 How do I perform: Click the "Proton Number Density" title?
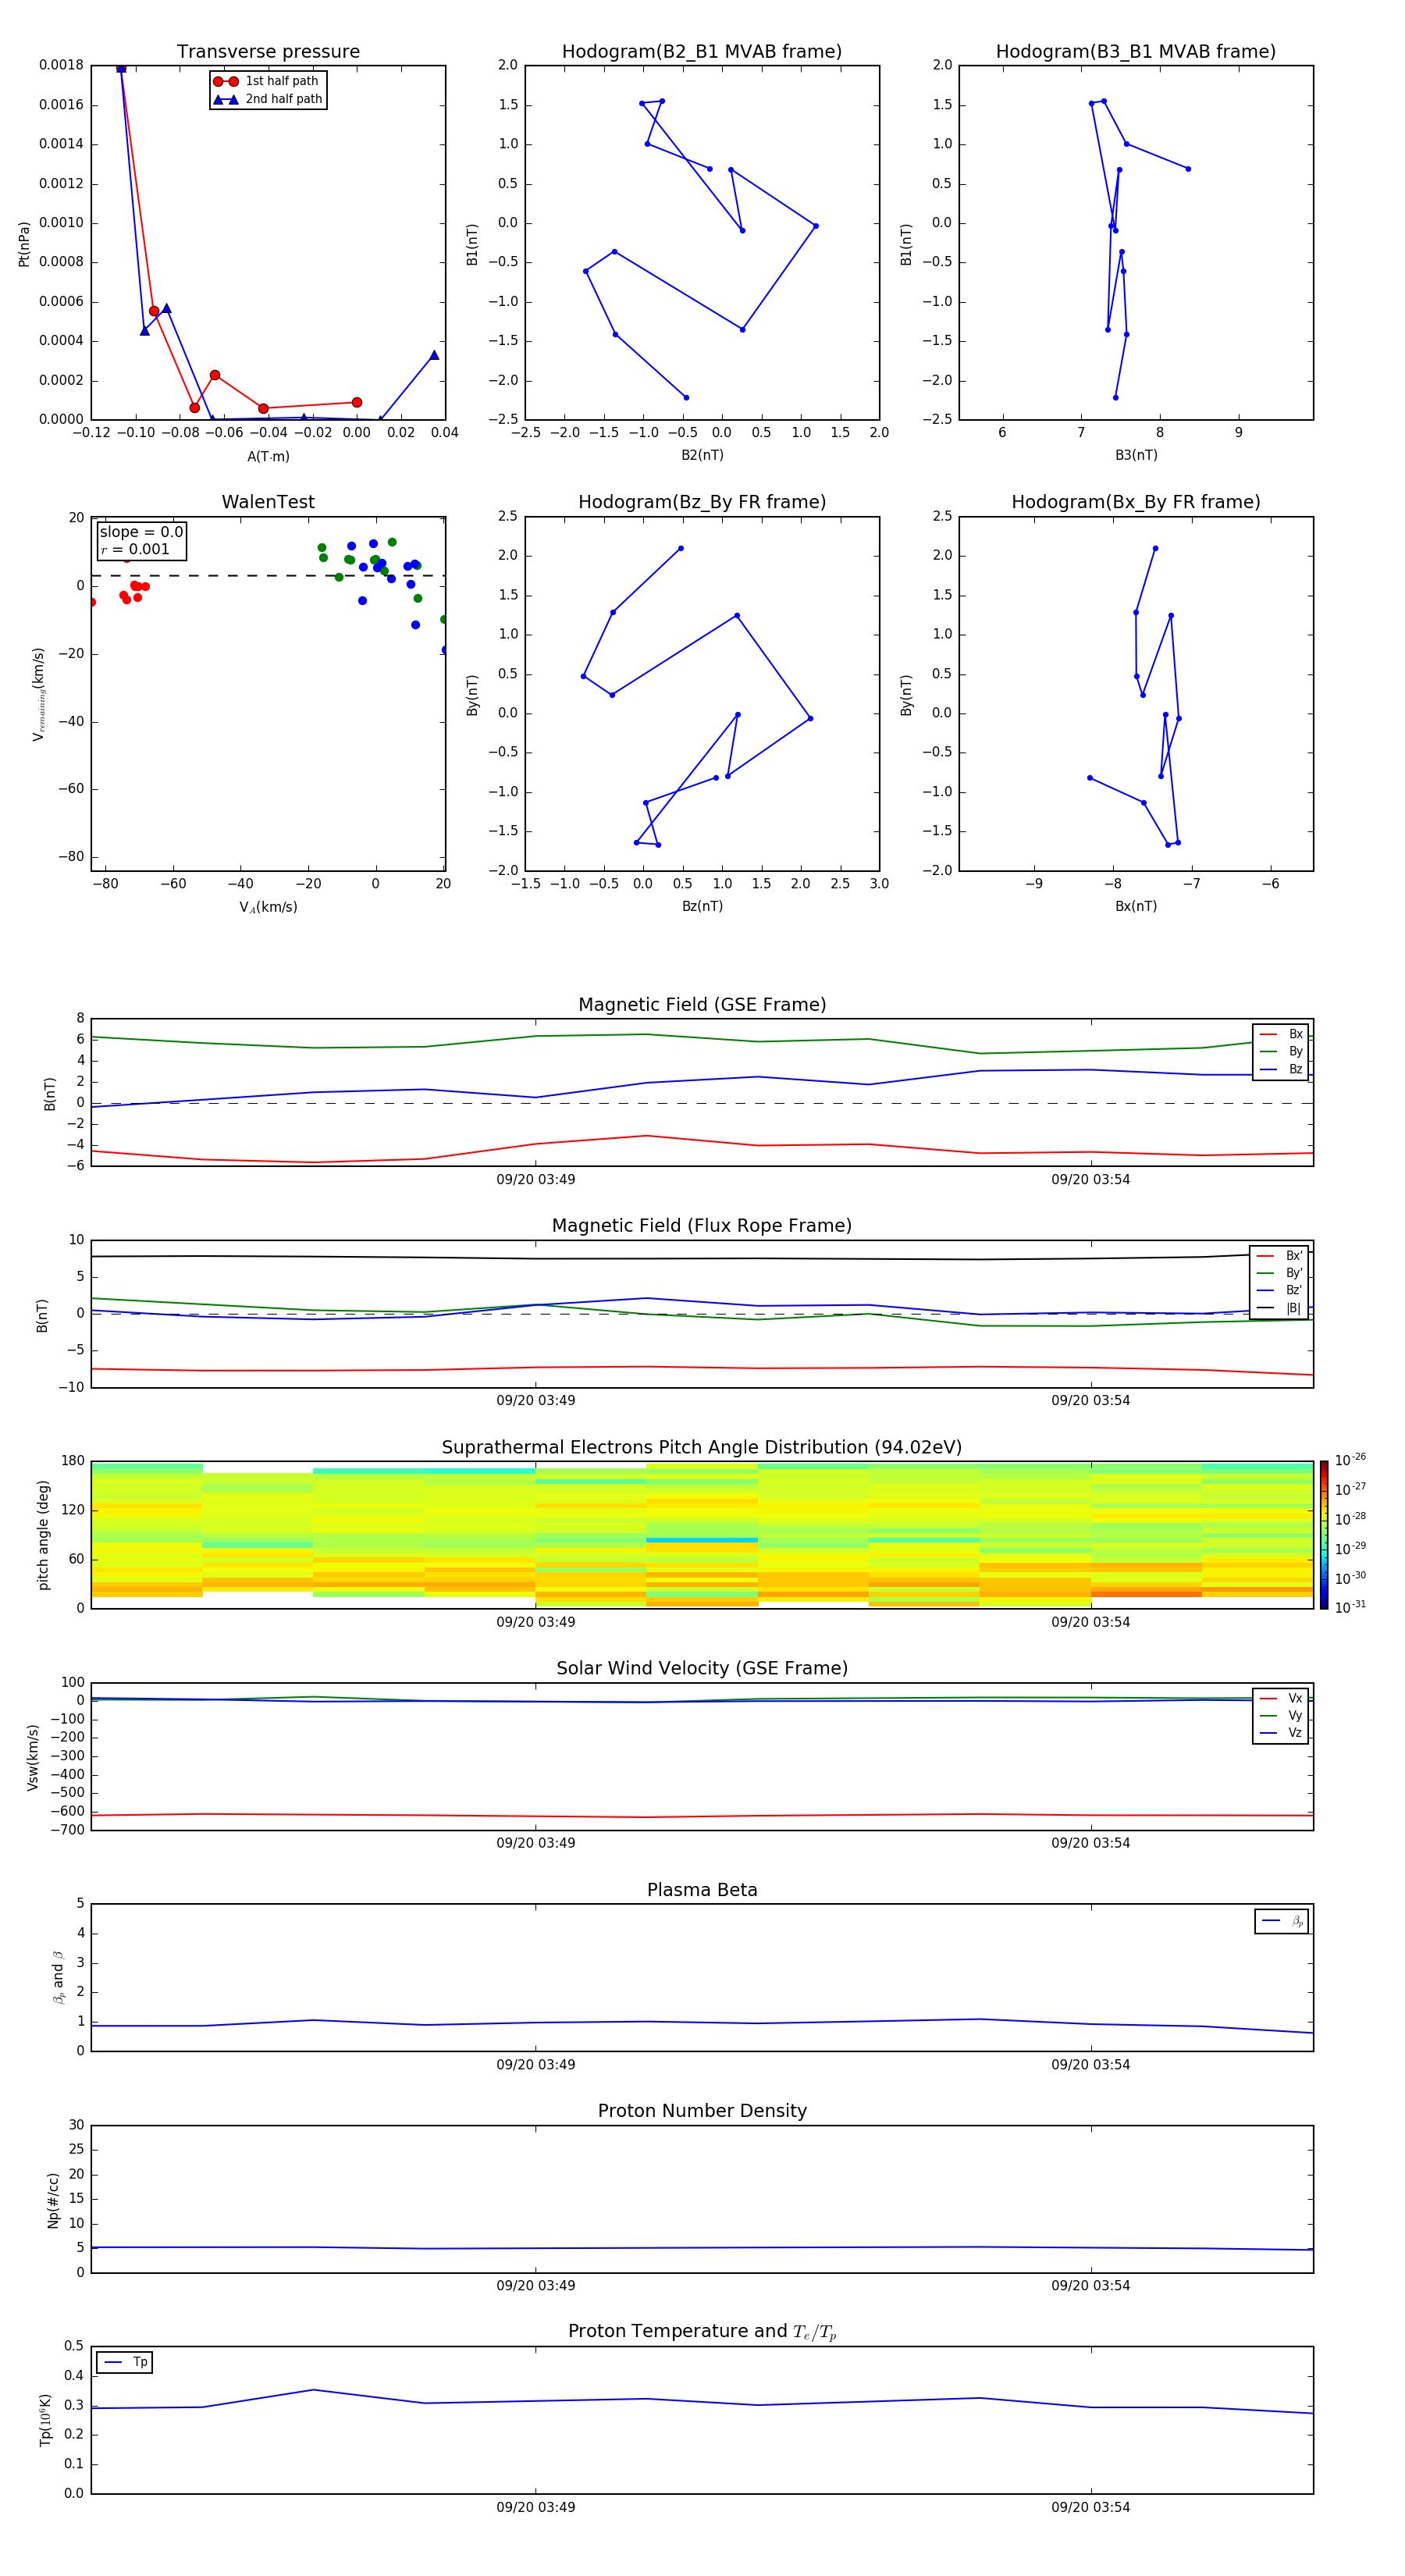coord(702,2111)
